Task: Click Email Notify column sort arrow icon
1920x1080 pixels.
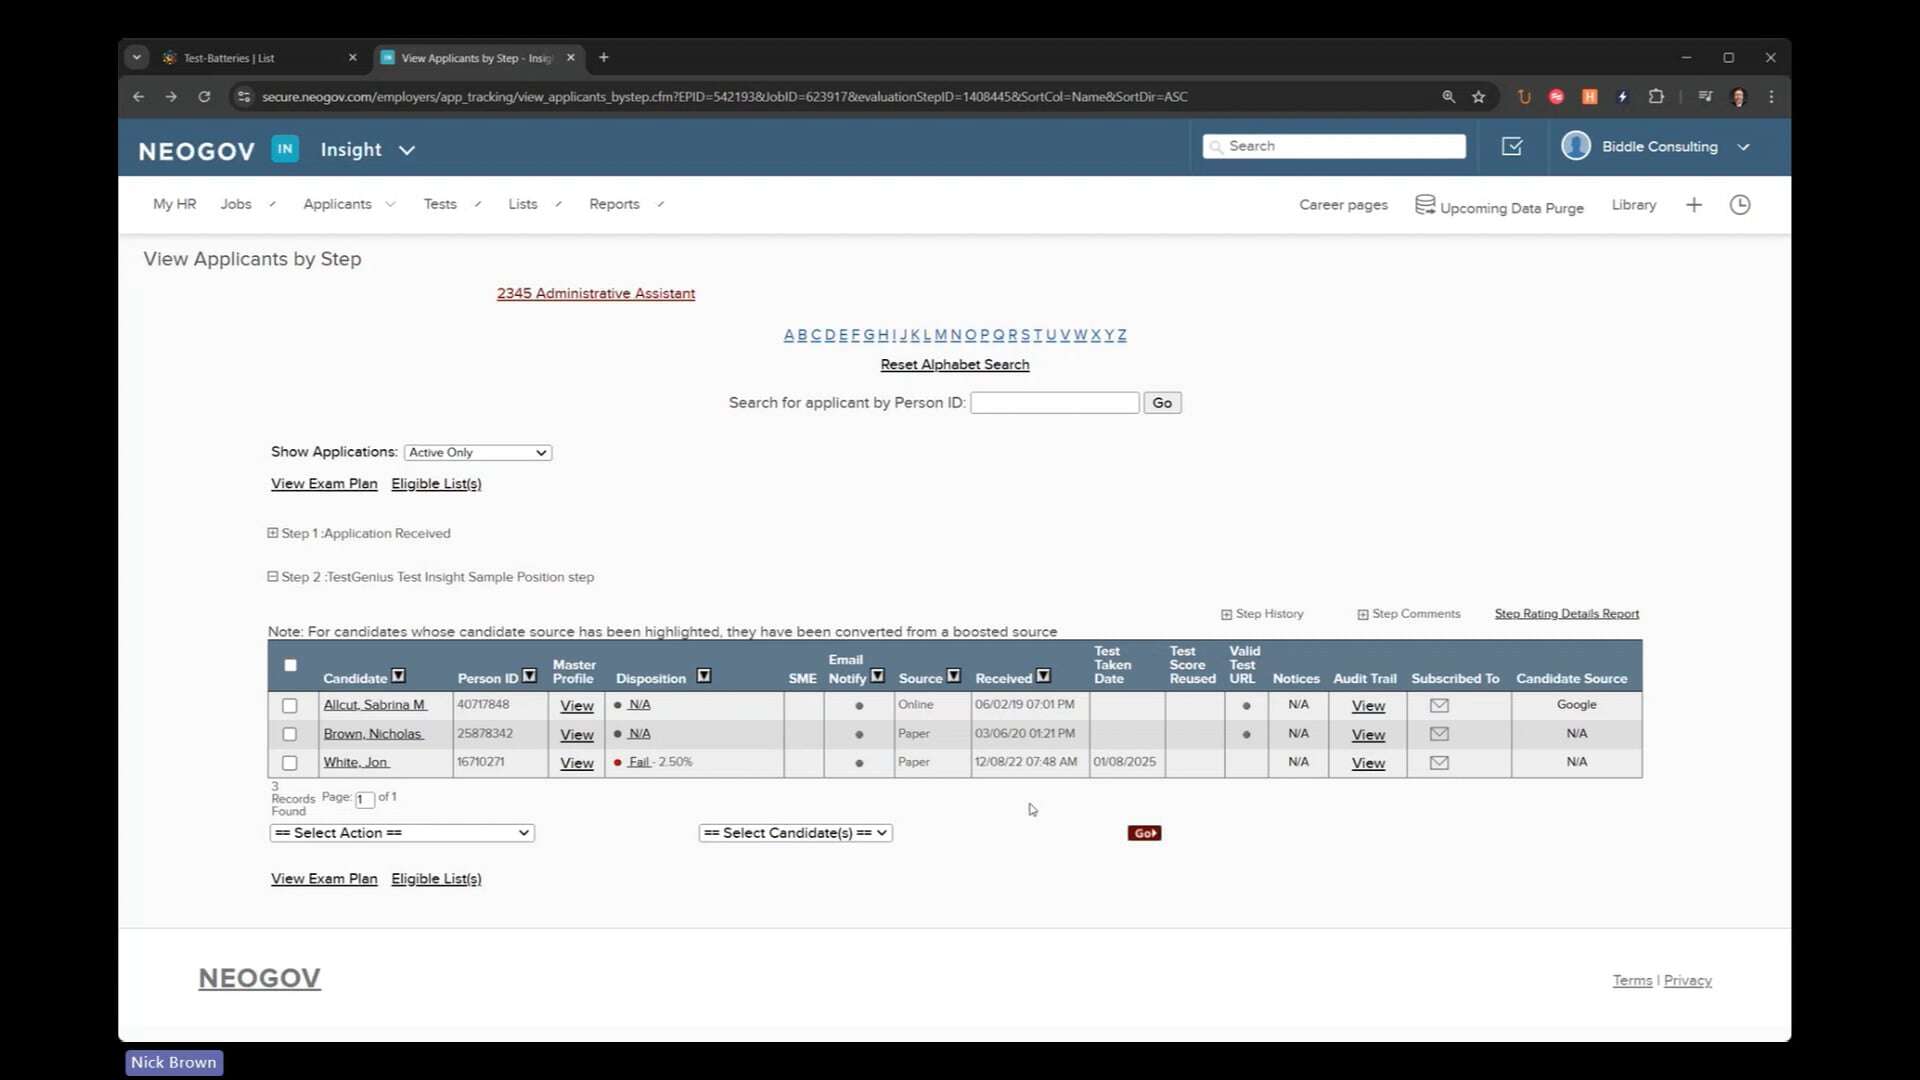Action: [877, 676]
